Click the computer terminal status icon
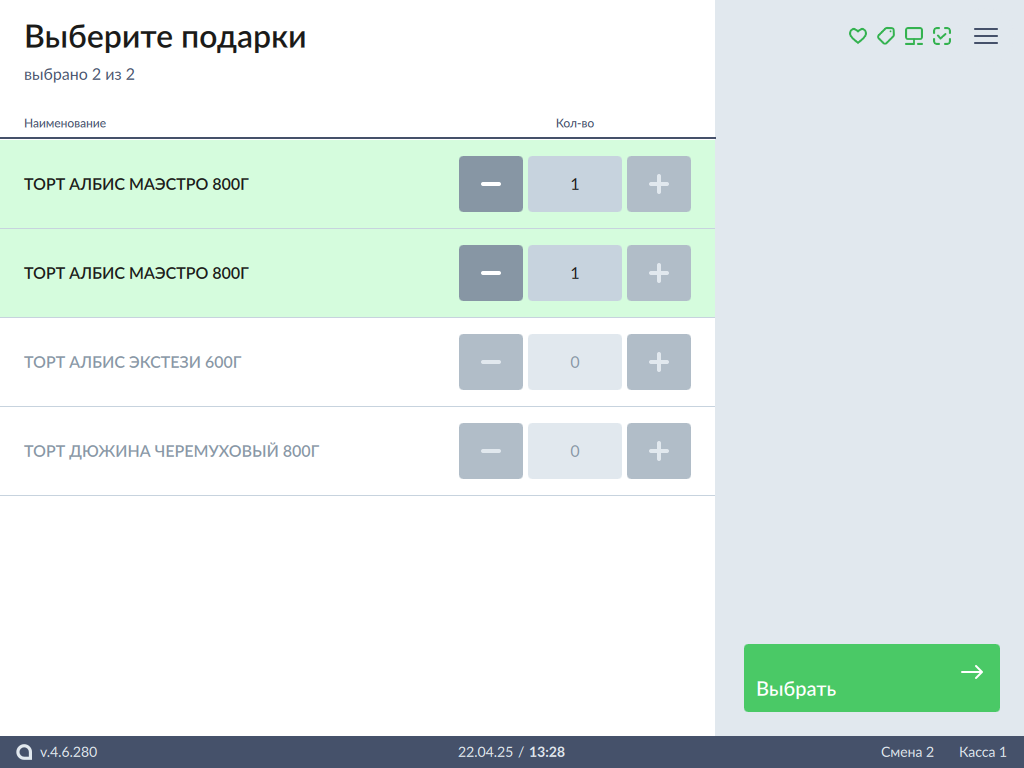 (x=913, y=36)
